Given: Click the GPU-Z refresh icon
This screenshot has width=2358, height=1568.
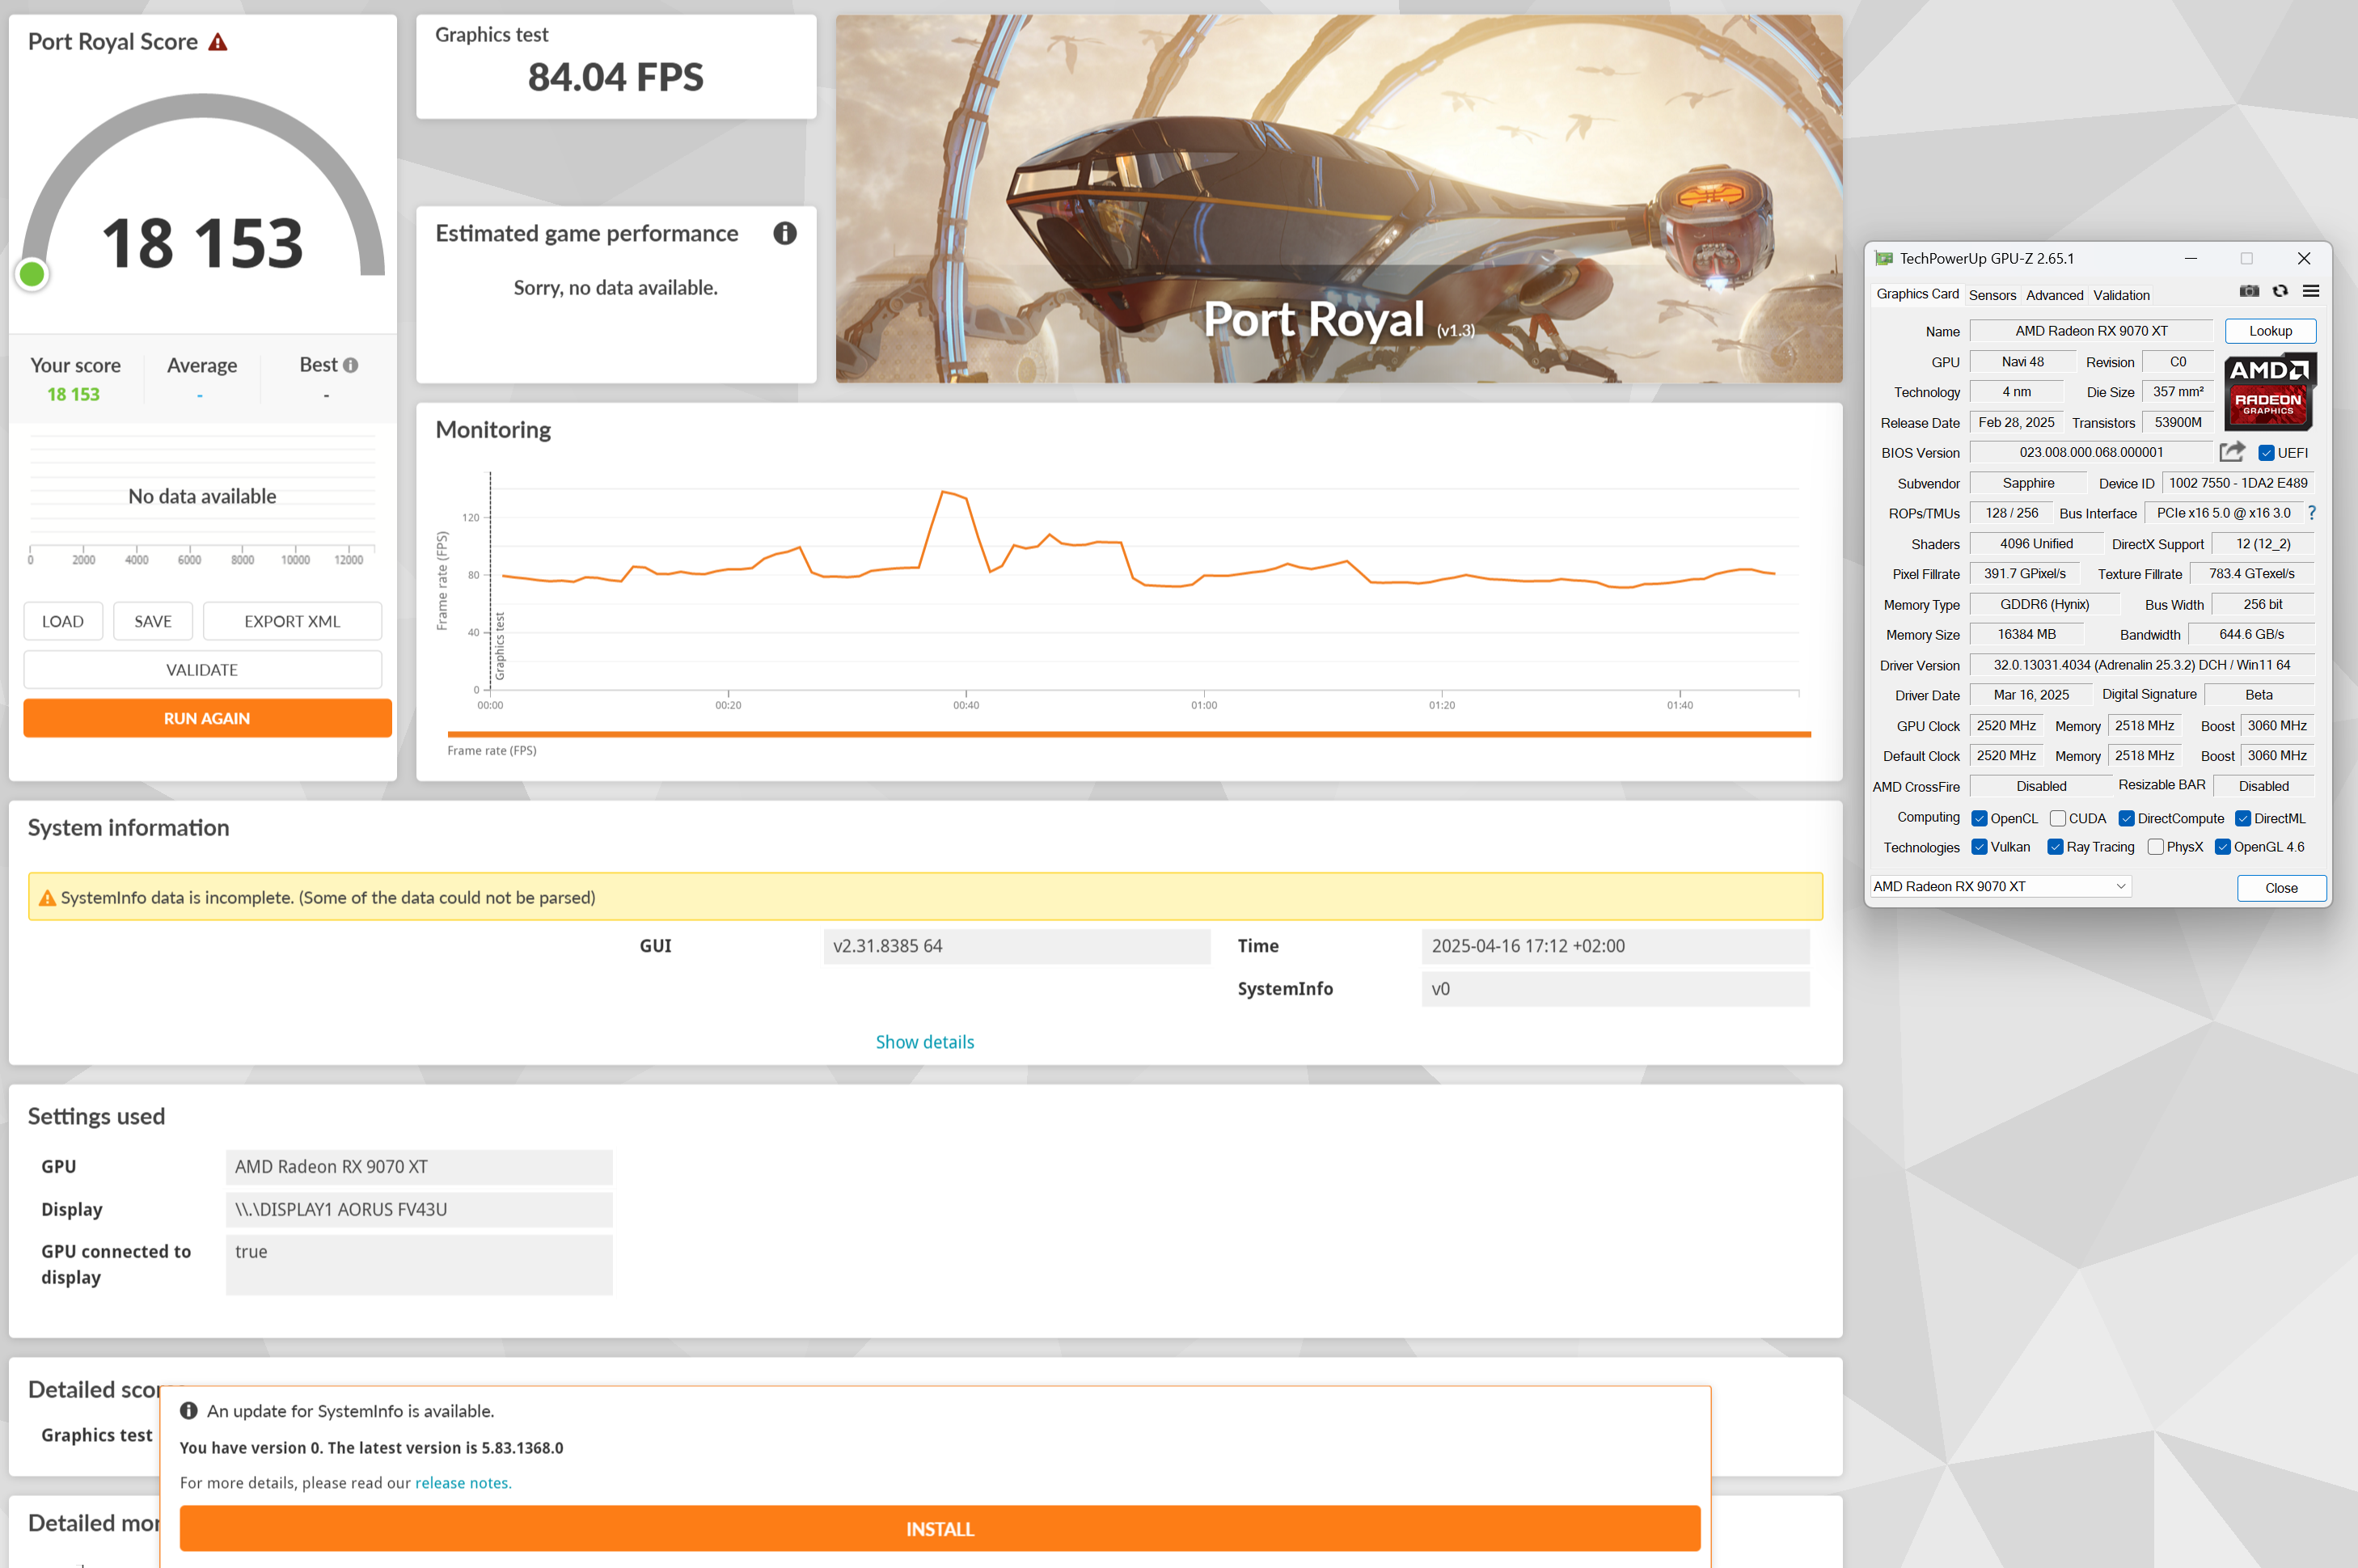Looking at the screenshot, I should click(2280, 291).
